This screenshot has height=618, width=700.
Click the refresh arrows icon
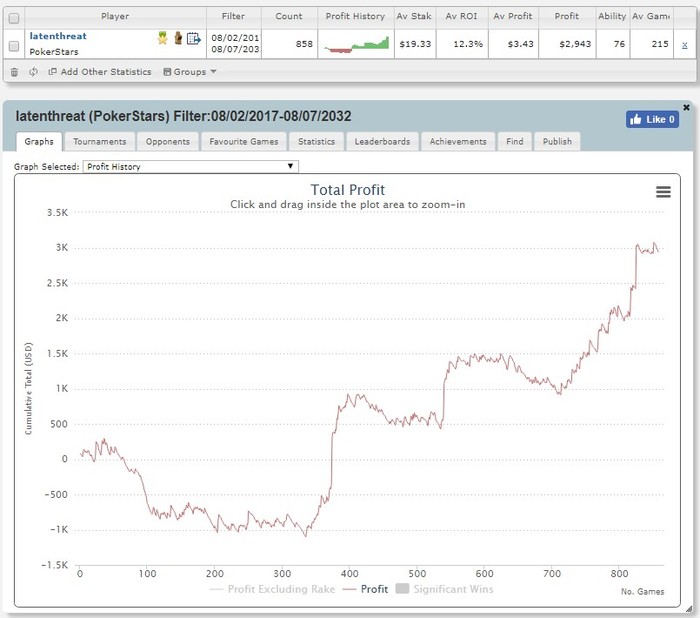point(33,72)
